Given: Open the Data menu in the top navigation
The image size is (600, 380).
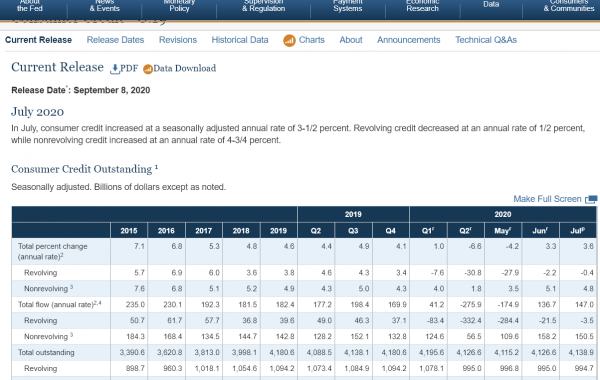Looking at the screenshot, I should (491, 4).
